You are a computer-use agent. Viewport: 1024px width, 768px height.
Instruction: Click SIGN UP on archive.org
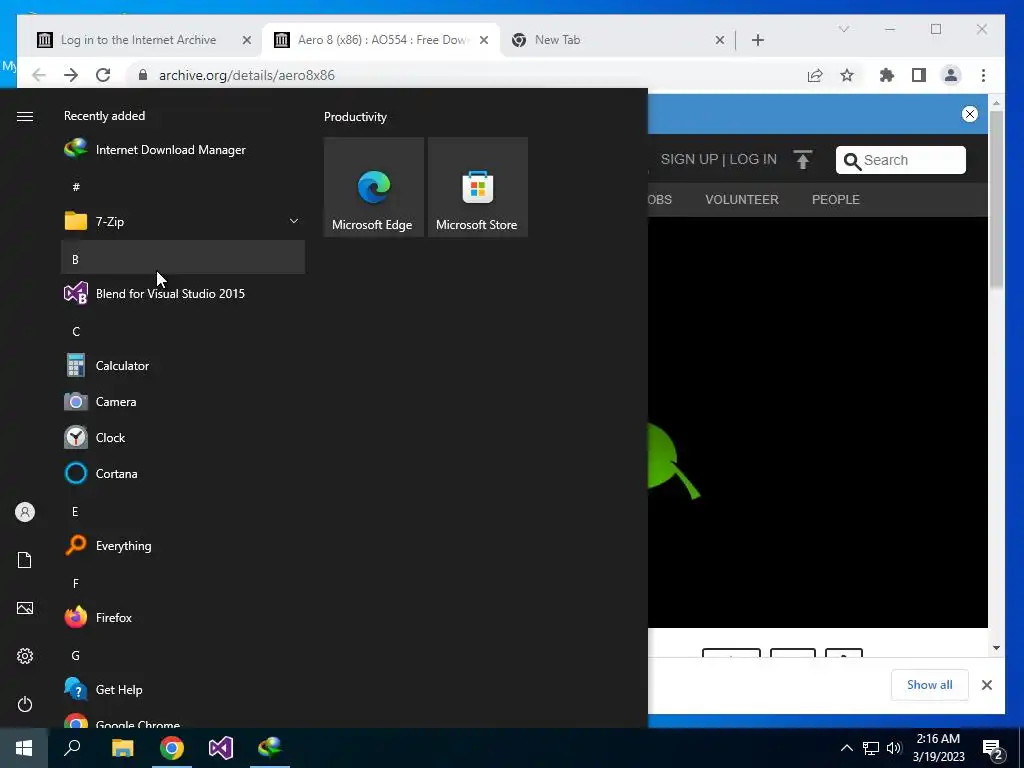click(x=689, y=159)
